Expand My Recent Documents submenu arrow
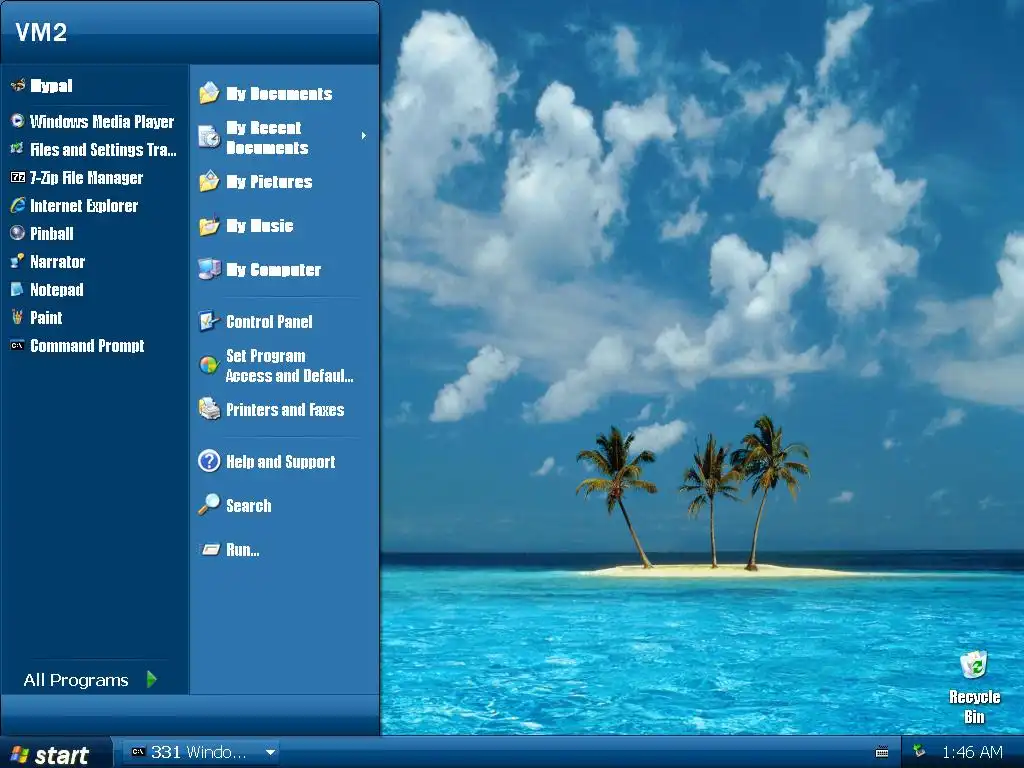This screenshot has width=1024, height=768. (x=364, y=136)
